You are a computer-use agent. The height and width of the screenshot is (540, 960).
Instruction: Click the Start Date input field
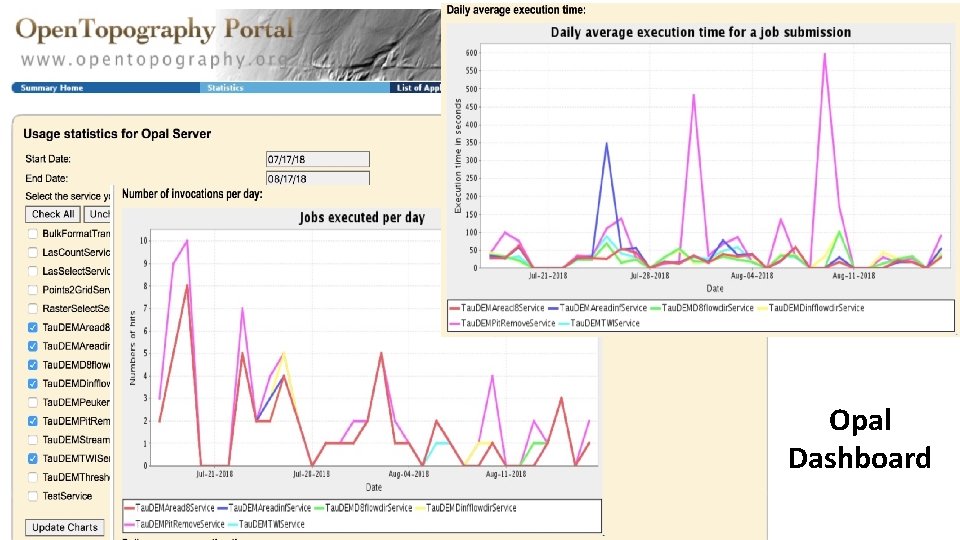coord(318,159)
